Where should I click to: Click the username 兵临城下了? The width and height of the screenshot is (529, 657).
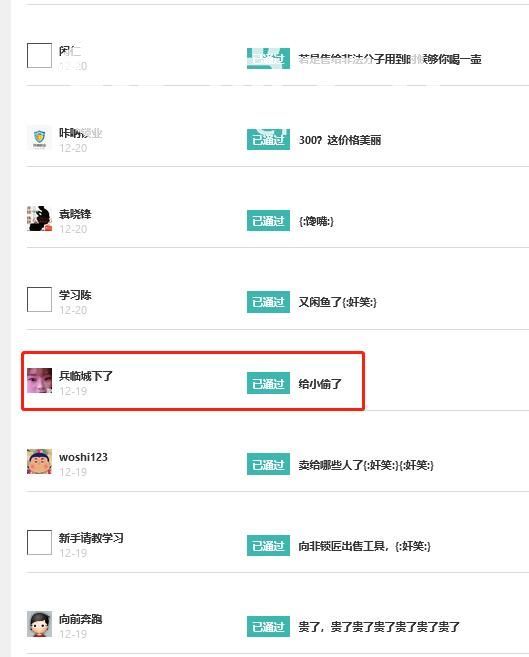pos(86,376)
